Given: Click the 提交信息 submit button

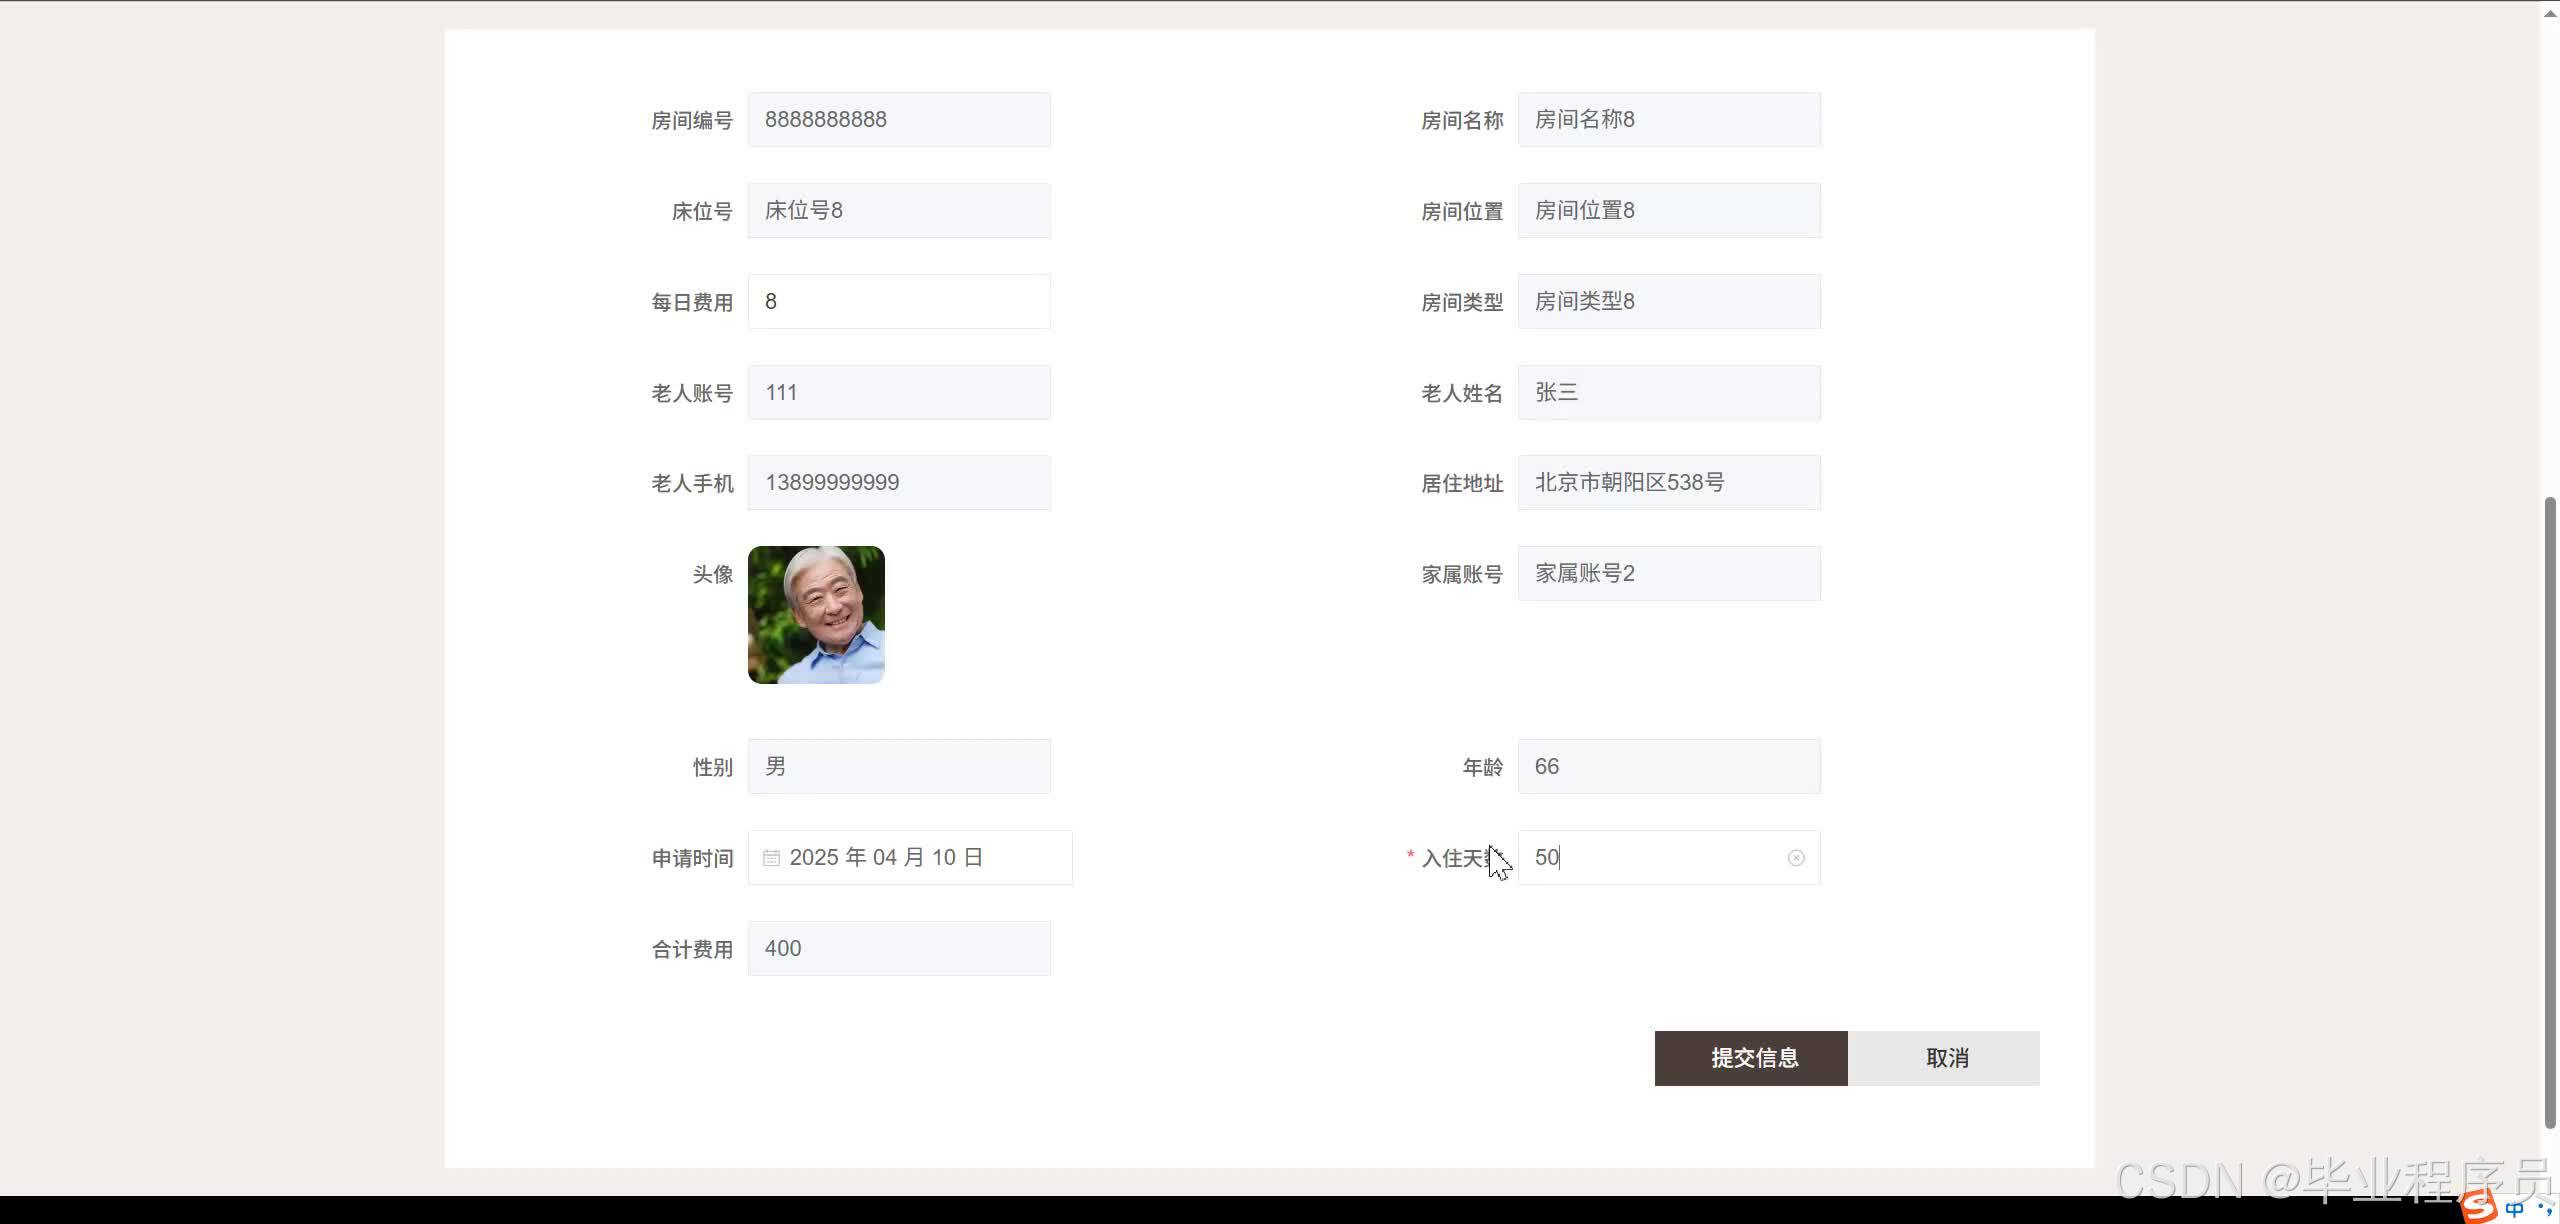Looking at the screenshot, I should tap(1750, 1057).
